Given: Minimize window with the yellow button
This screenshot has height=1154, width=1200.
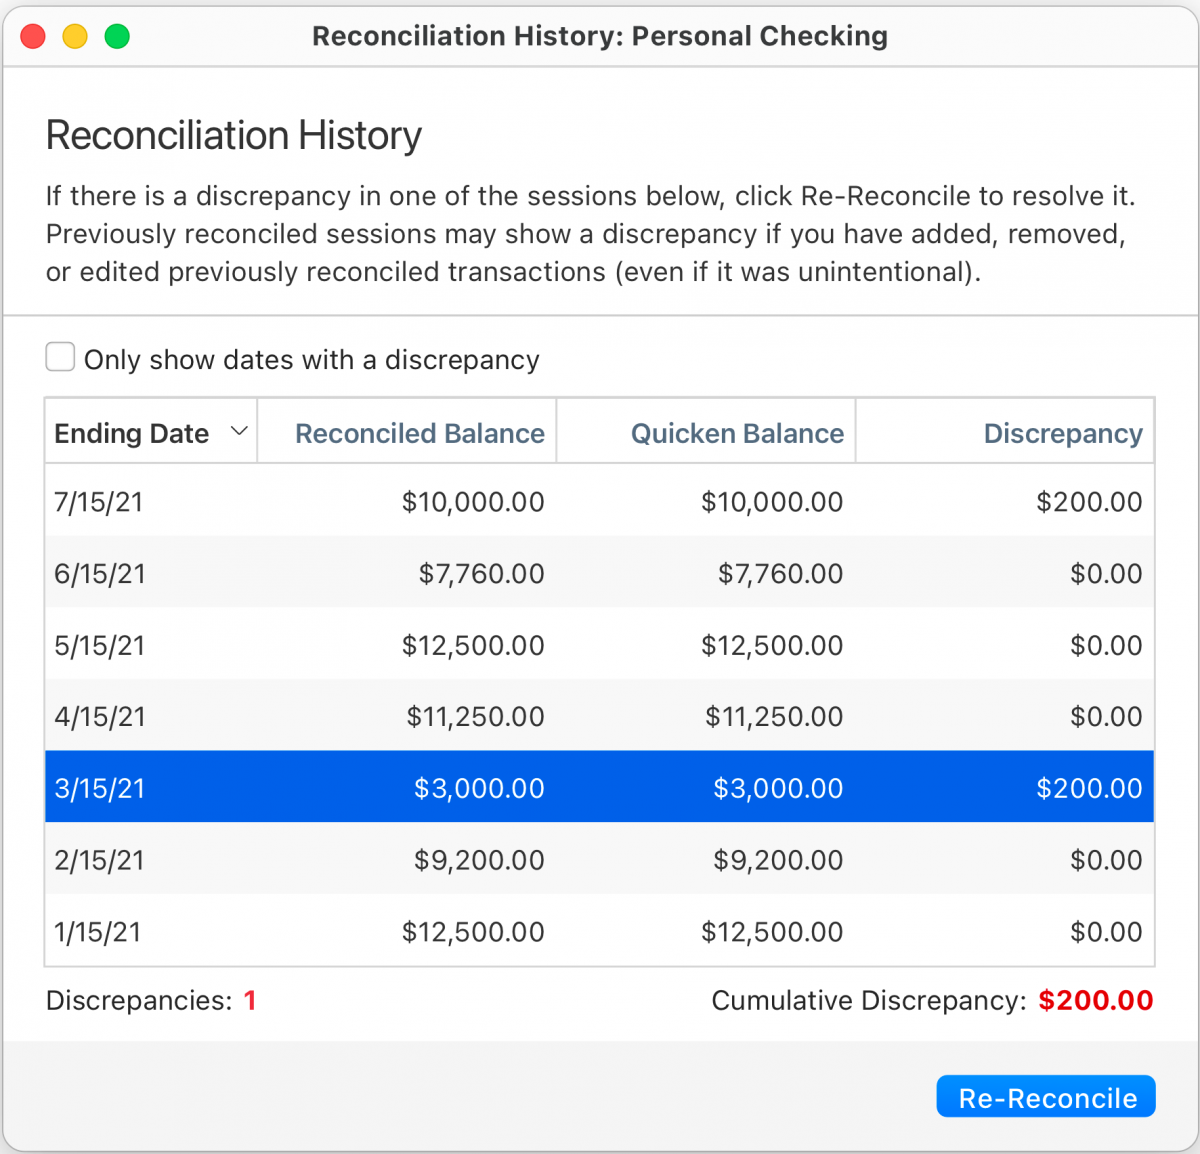Looking at the screenshot, I should pos(75,37).
